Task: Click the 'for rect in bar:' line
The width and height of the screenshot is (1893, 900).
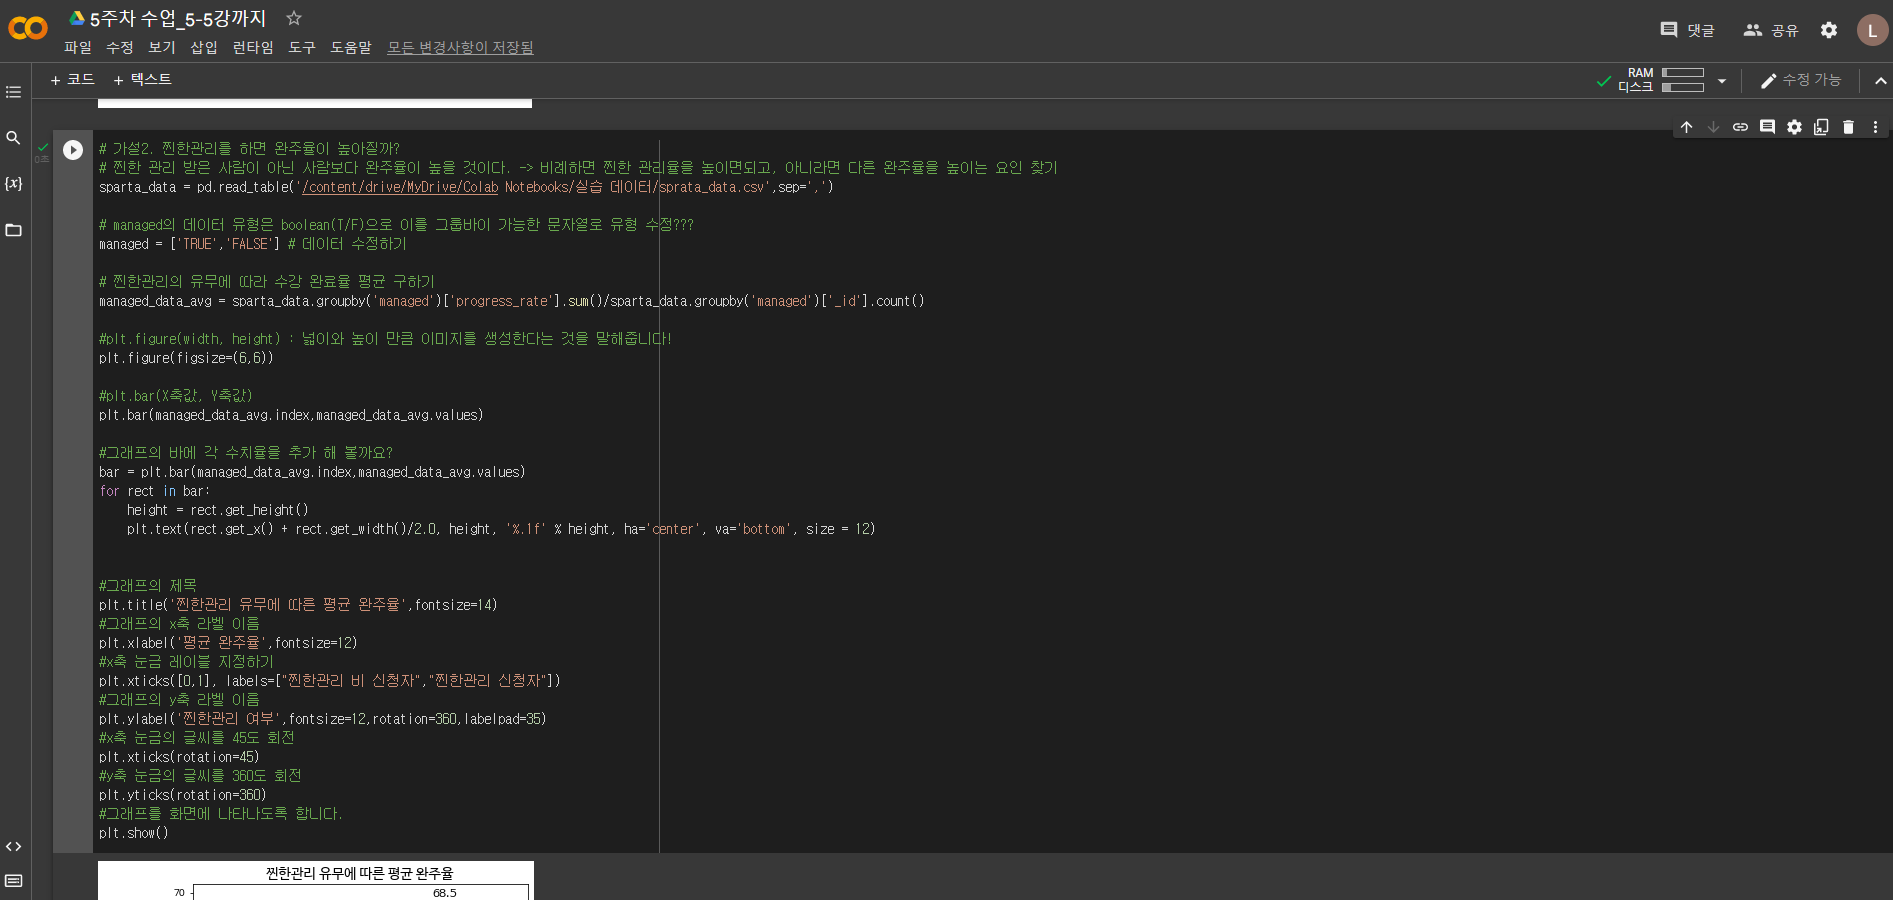Action: tap(154, 491)
